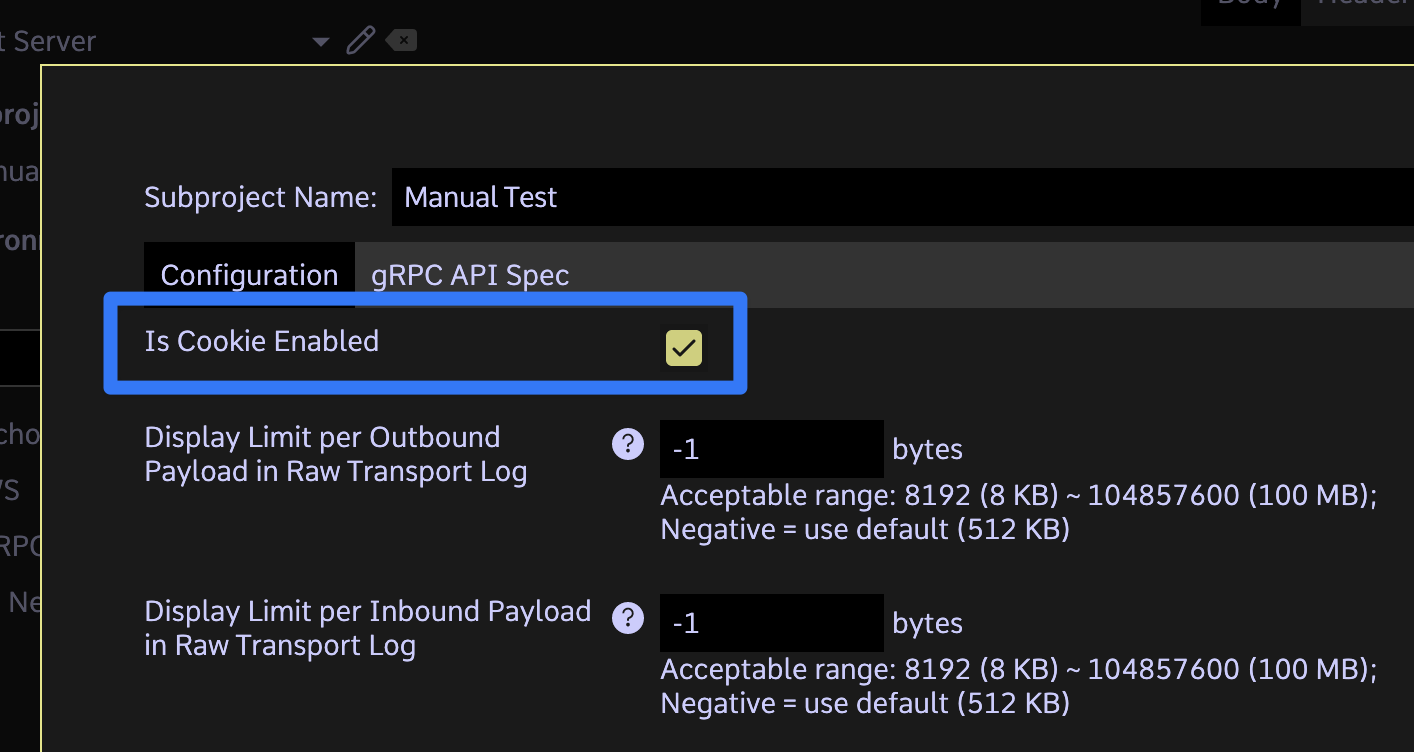Click the Subproject Name field containing Manual Test
Screen dimensions: 1414x752
[x=903, y=197]
